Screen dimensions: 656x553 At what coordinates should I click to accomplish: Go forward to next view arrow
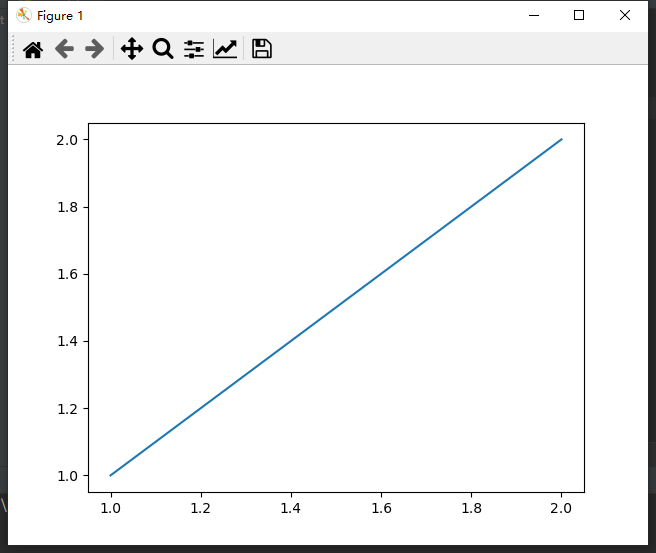pyautogui.click(x=95, y=49)
